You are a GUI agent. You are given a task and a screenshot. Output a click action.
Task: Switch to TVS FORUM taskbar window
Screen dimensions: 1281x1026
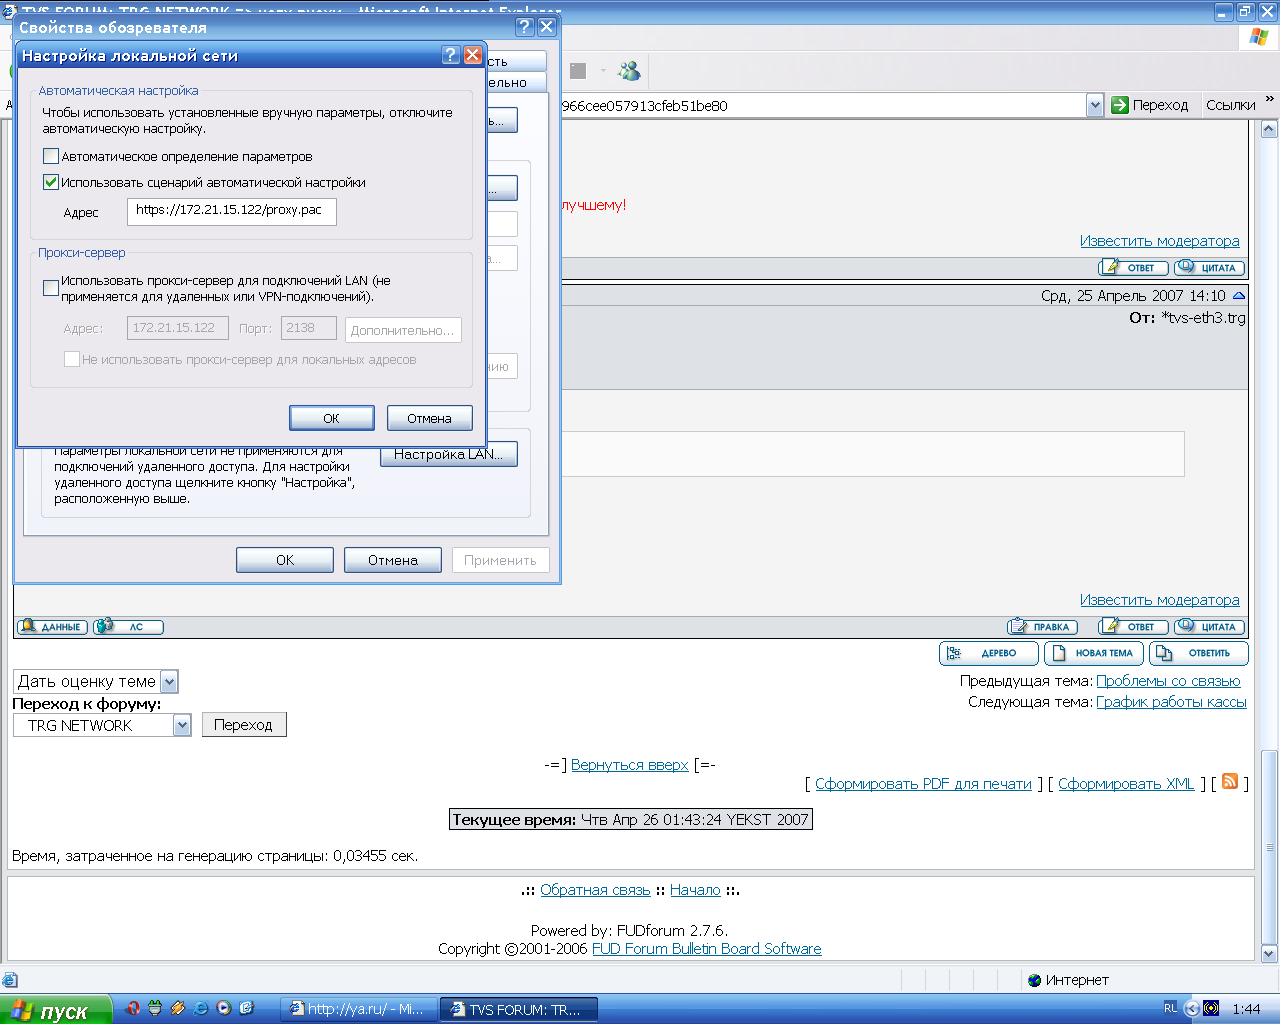520,1009
